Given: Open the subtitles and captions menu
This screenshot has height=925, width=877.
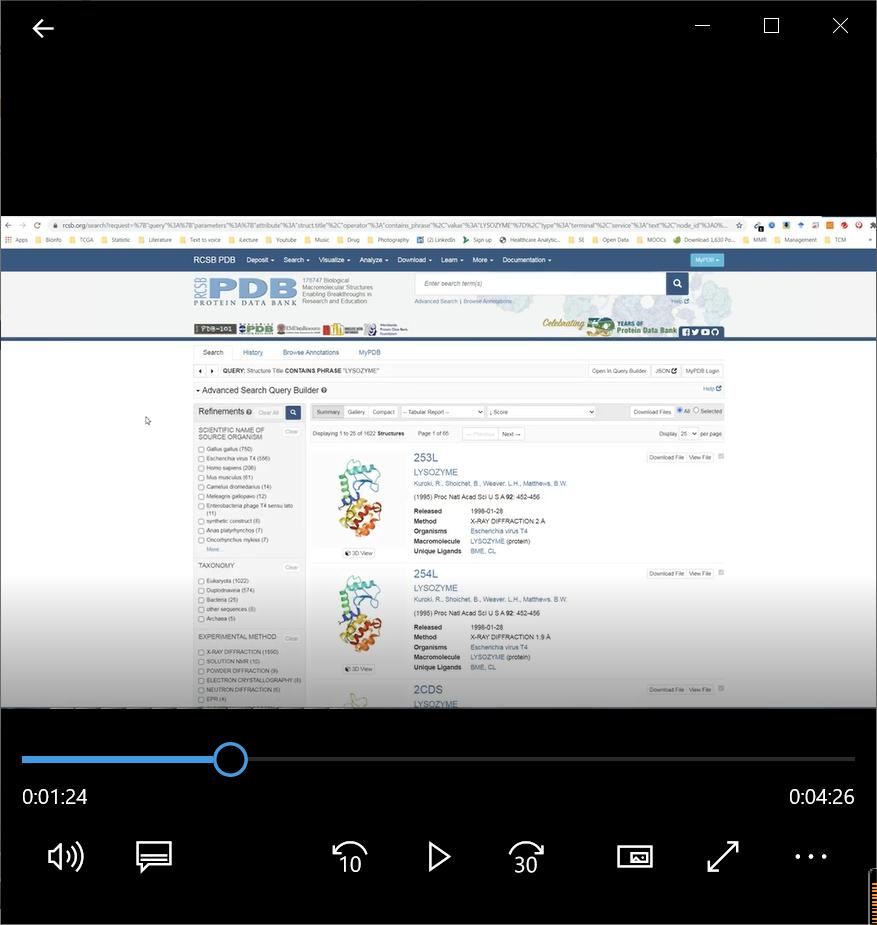Looking at the screenshot, I should tap(154, 857).
